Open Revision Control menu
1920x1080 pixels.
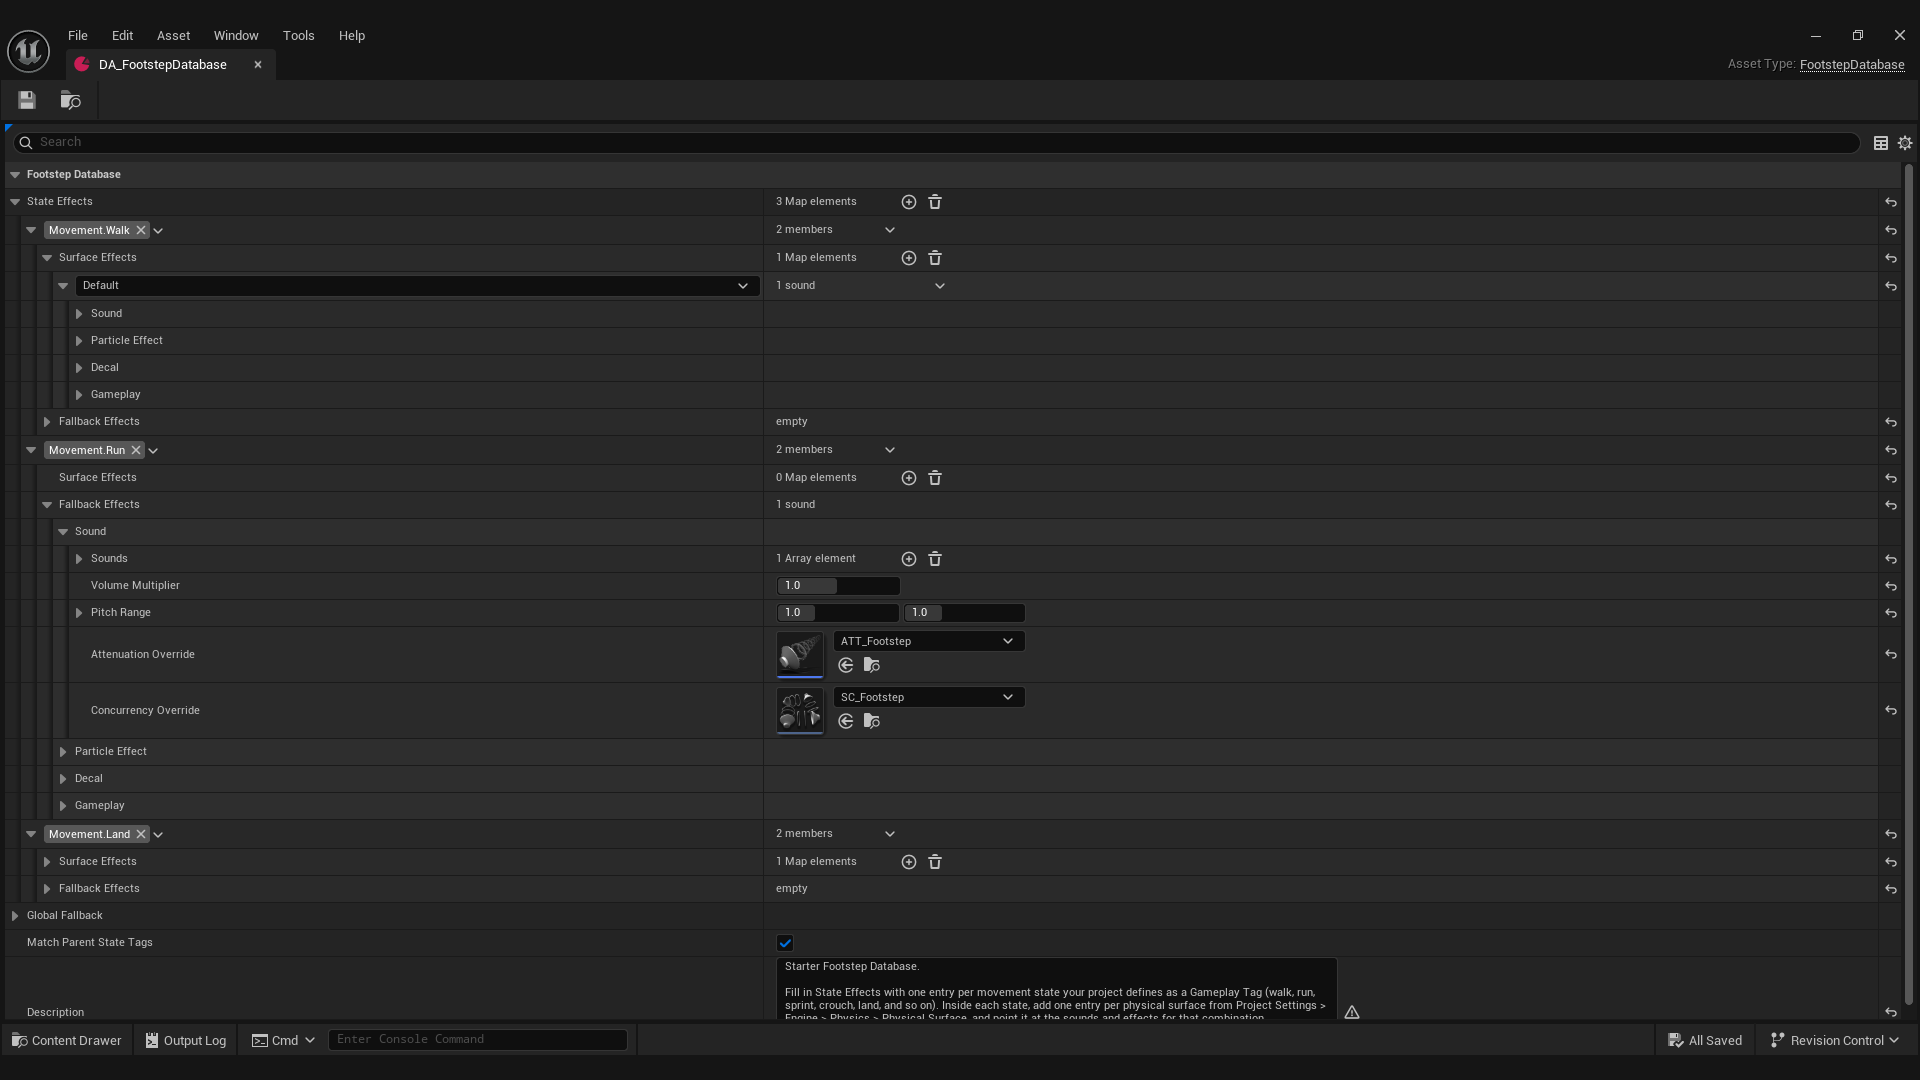tap(1835, 1040)
